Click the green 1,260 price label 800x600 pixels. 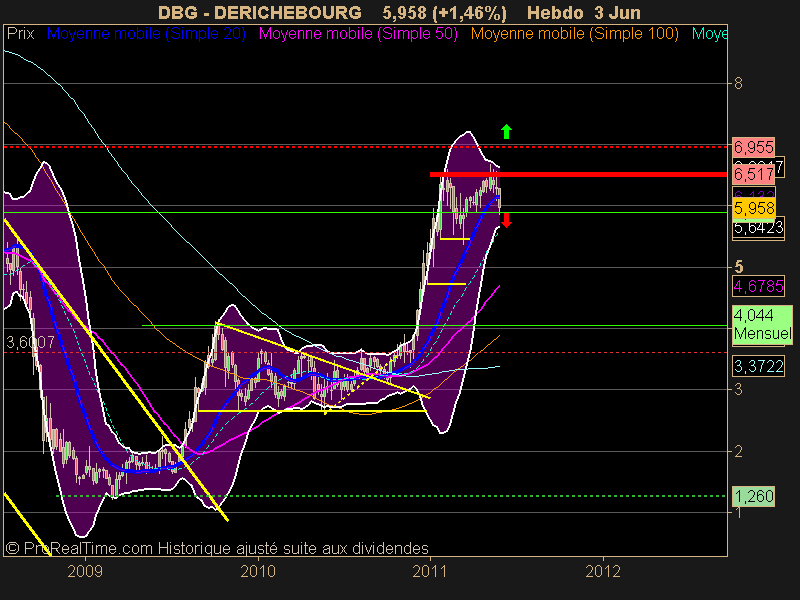point(754,496)
